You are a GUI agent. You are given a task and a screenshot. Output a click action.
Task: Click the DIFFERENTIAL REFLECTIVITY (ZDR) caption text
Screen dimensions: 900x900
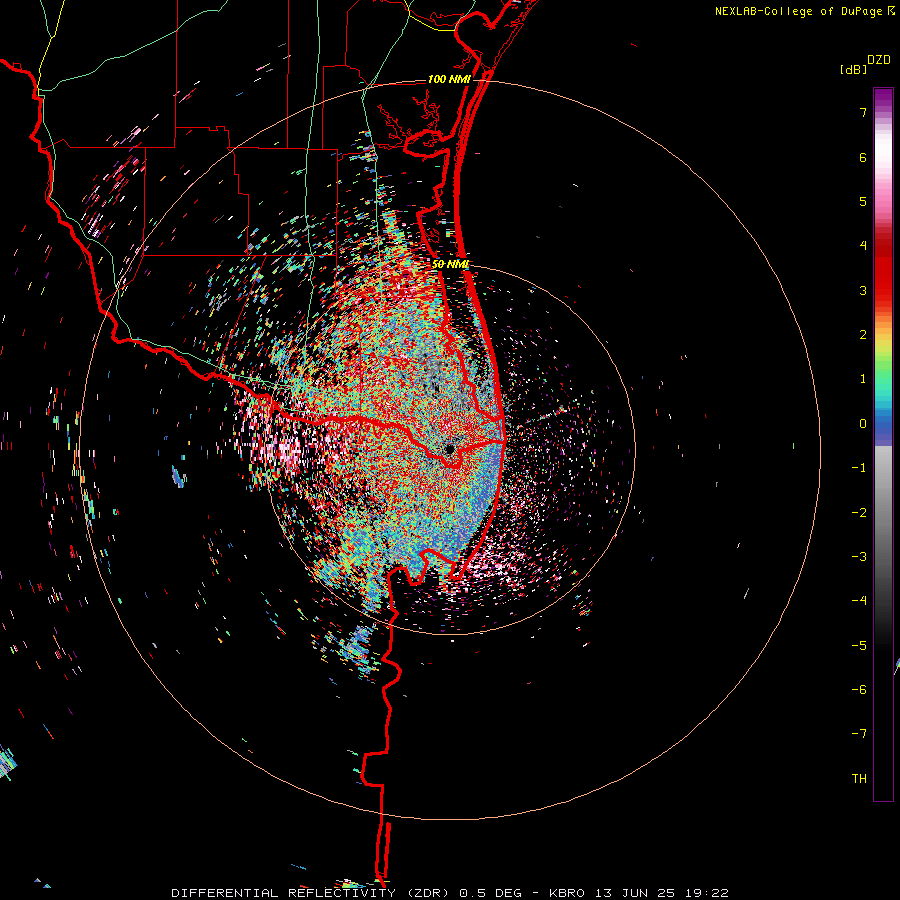coord(313,893)
